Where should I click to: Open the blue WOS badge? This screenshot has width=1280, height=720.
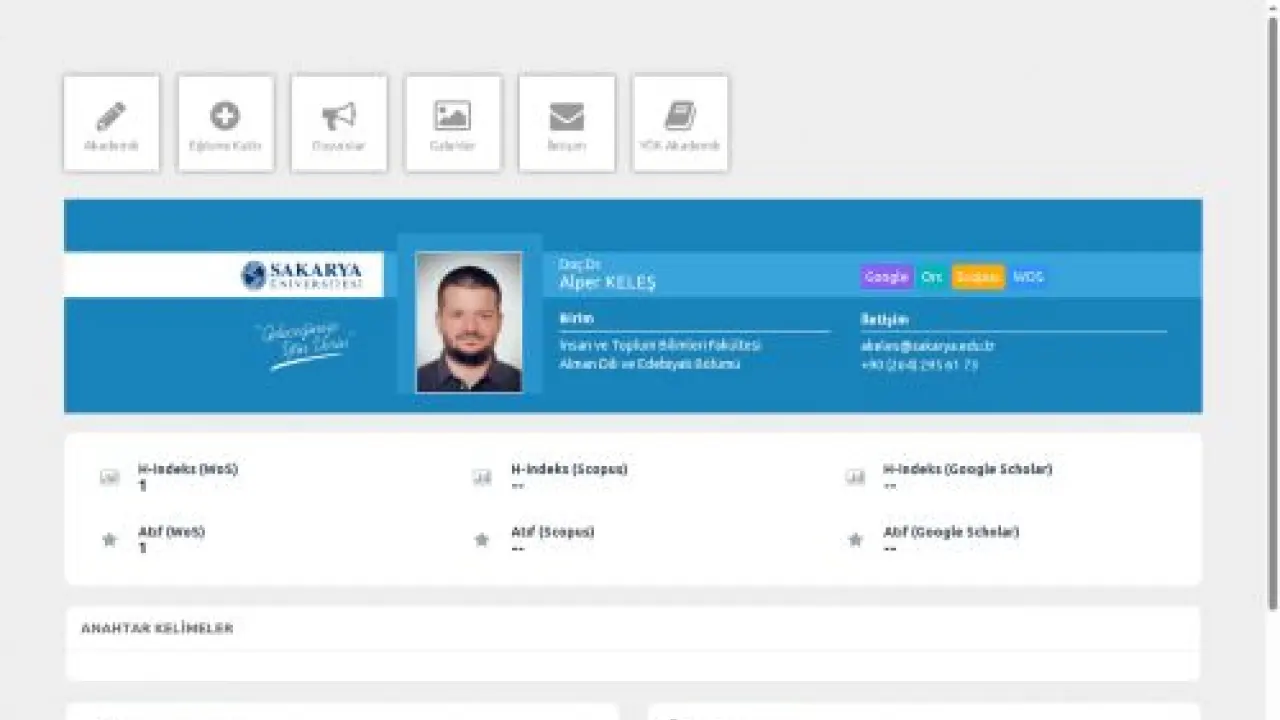point(1028,277)
